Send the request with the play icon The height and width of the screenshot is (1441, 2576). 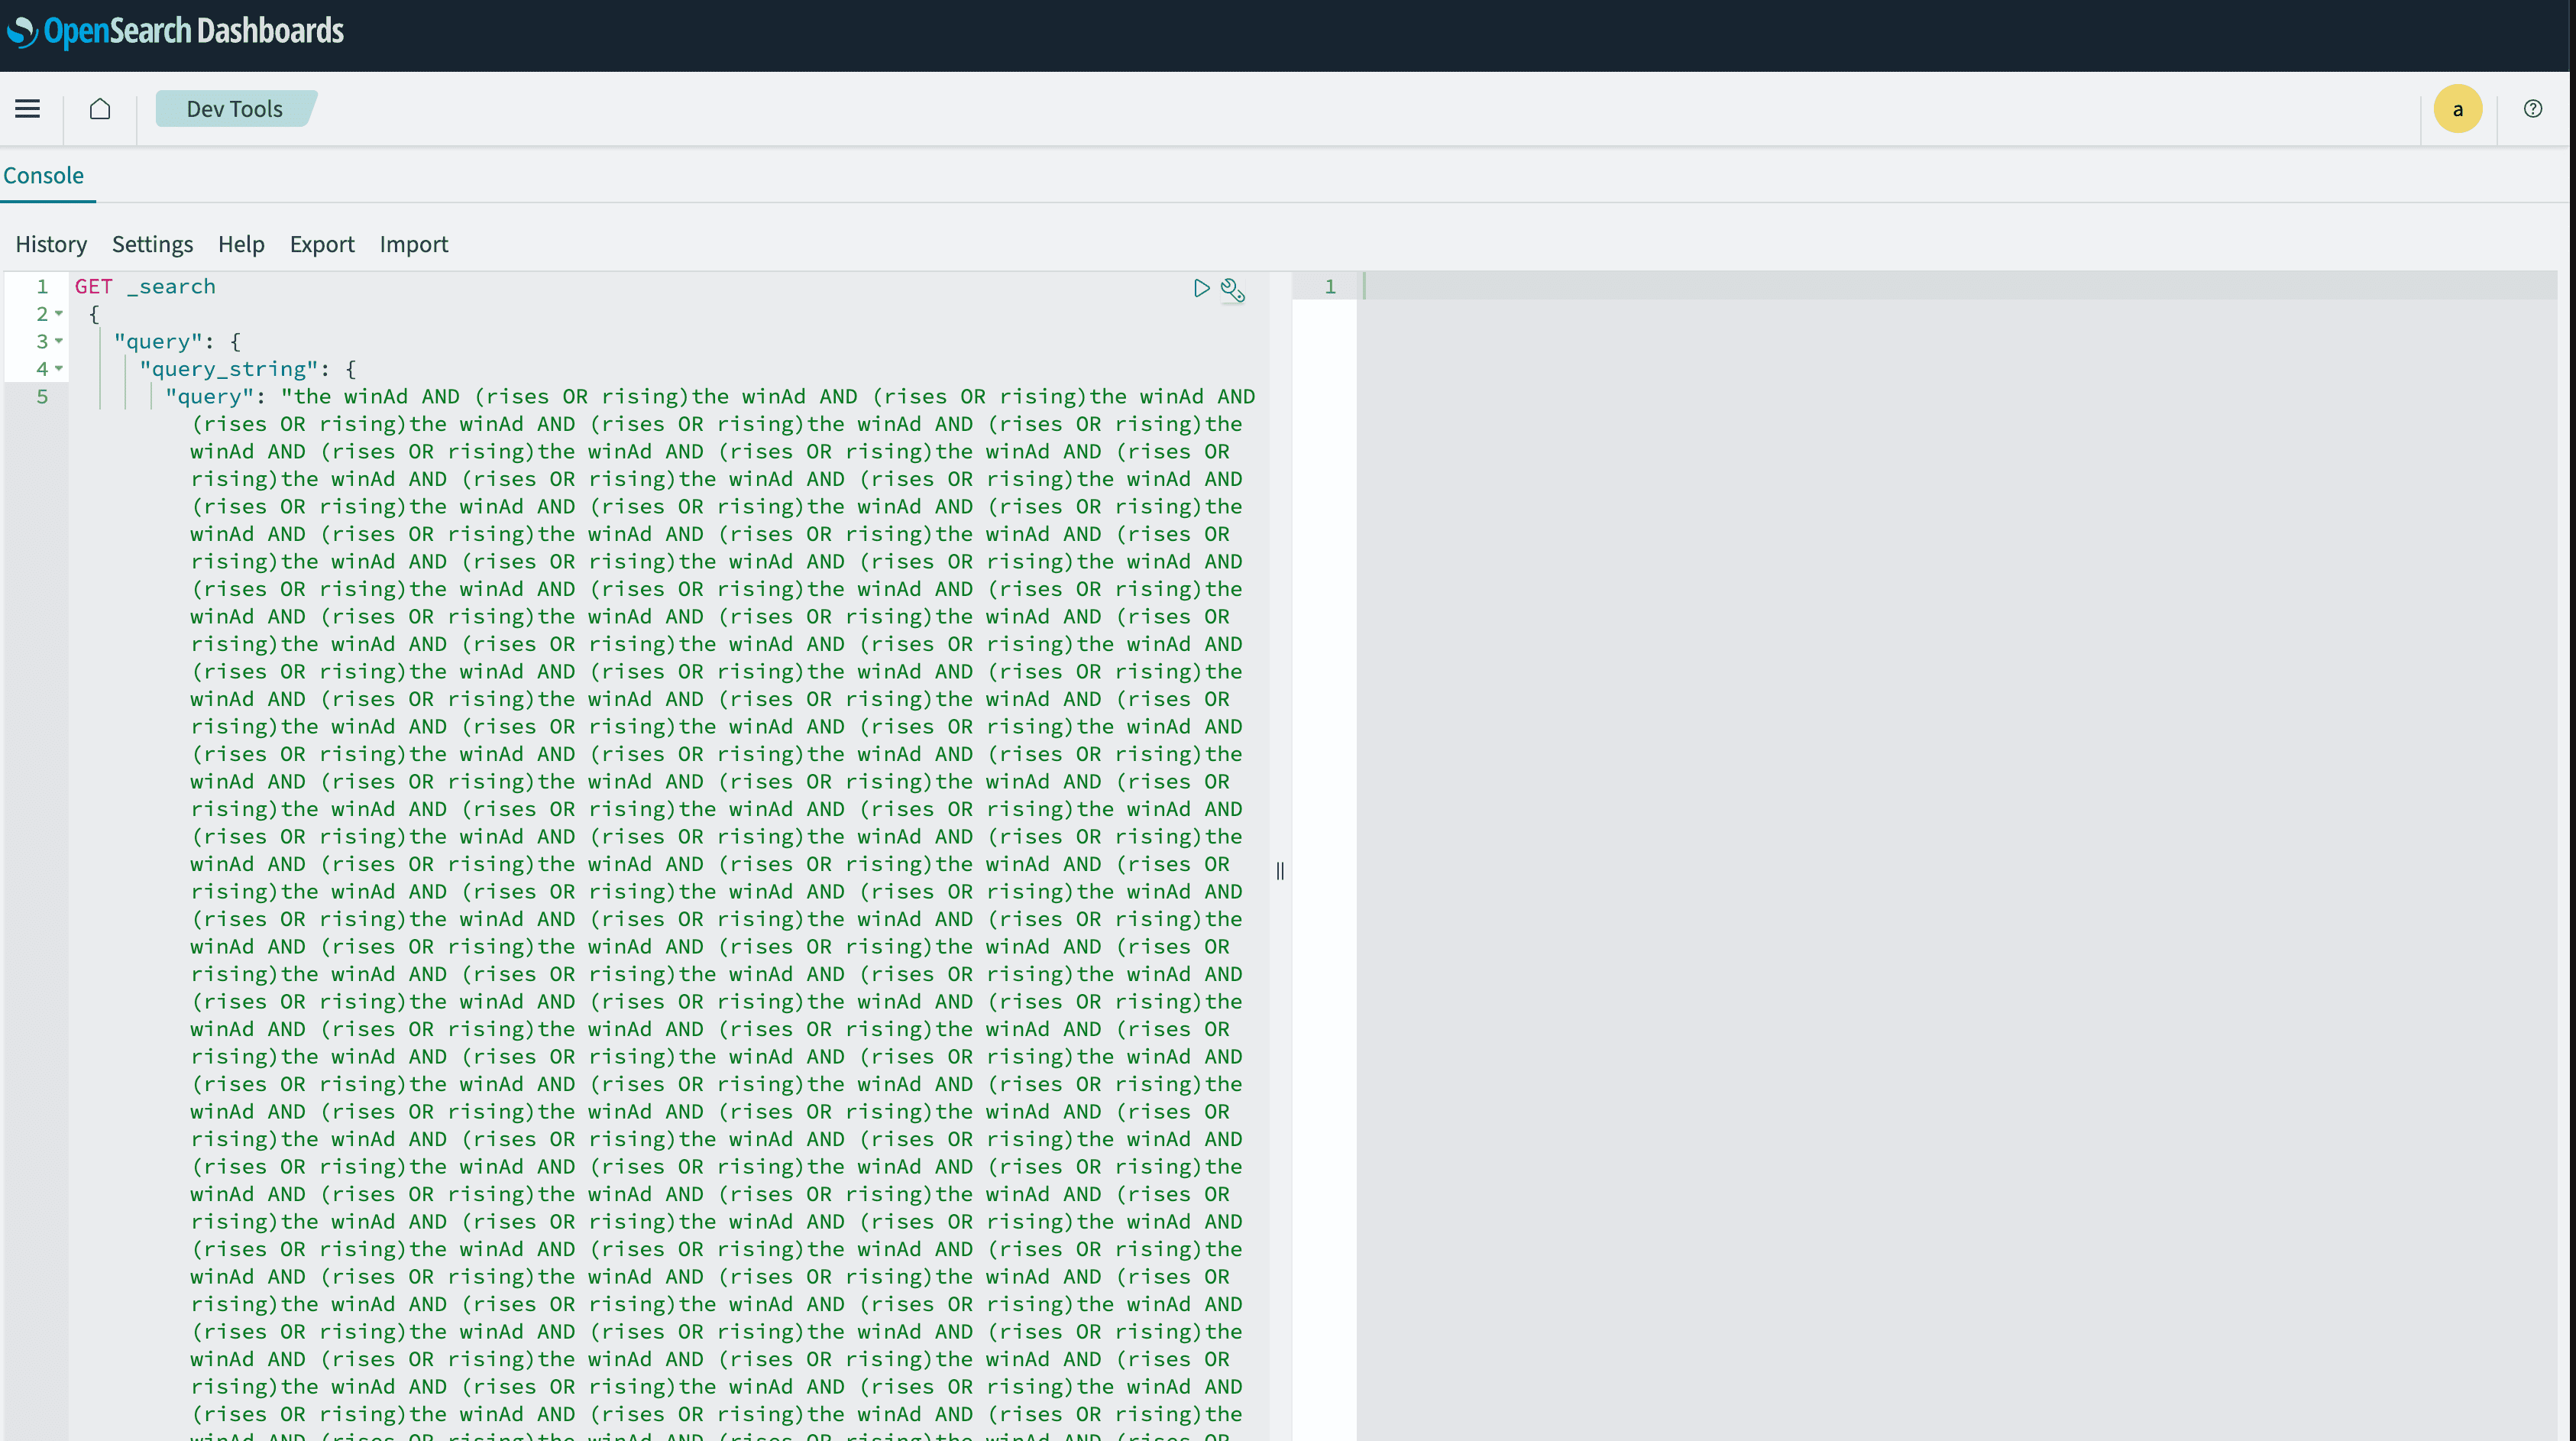(x=1202, y=288)
